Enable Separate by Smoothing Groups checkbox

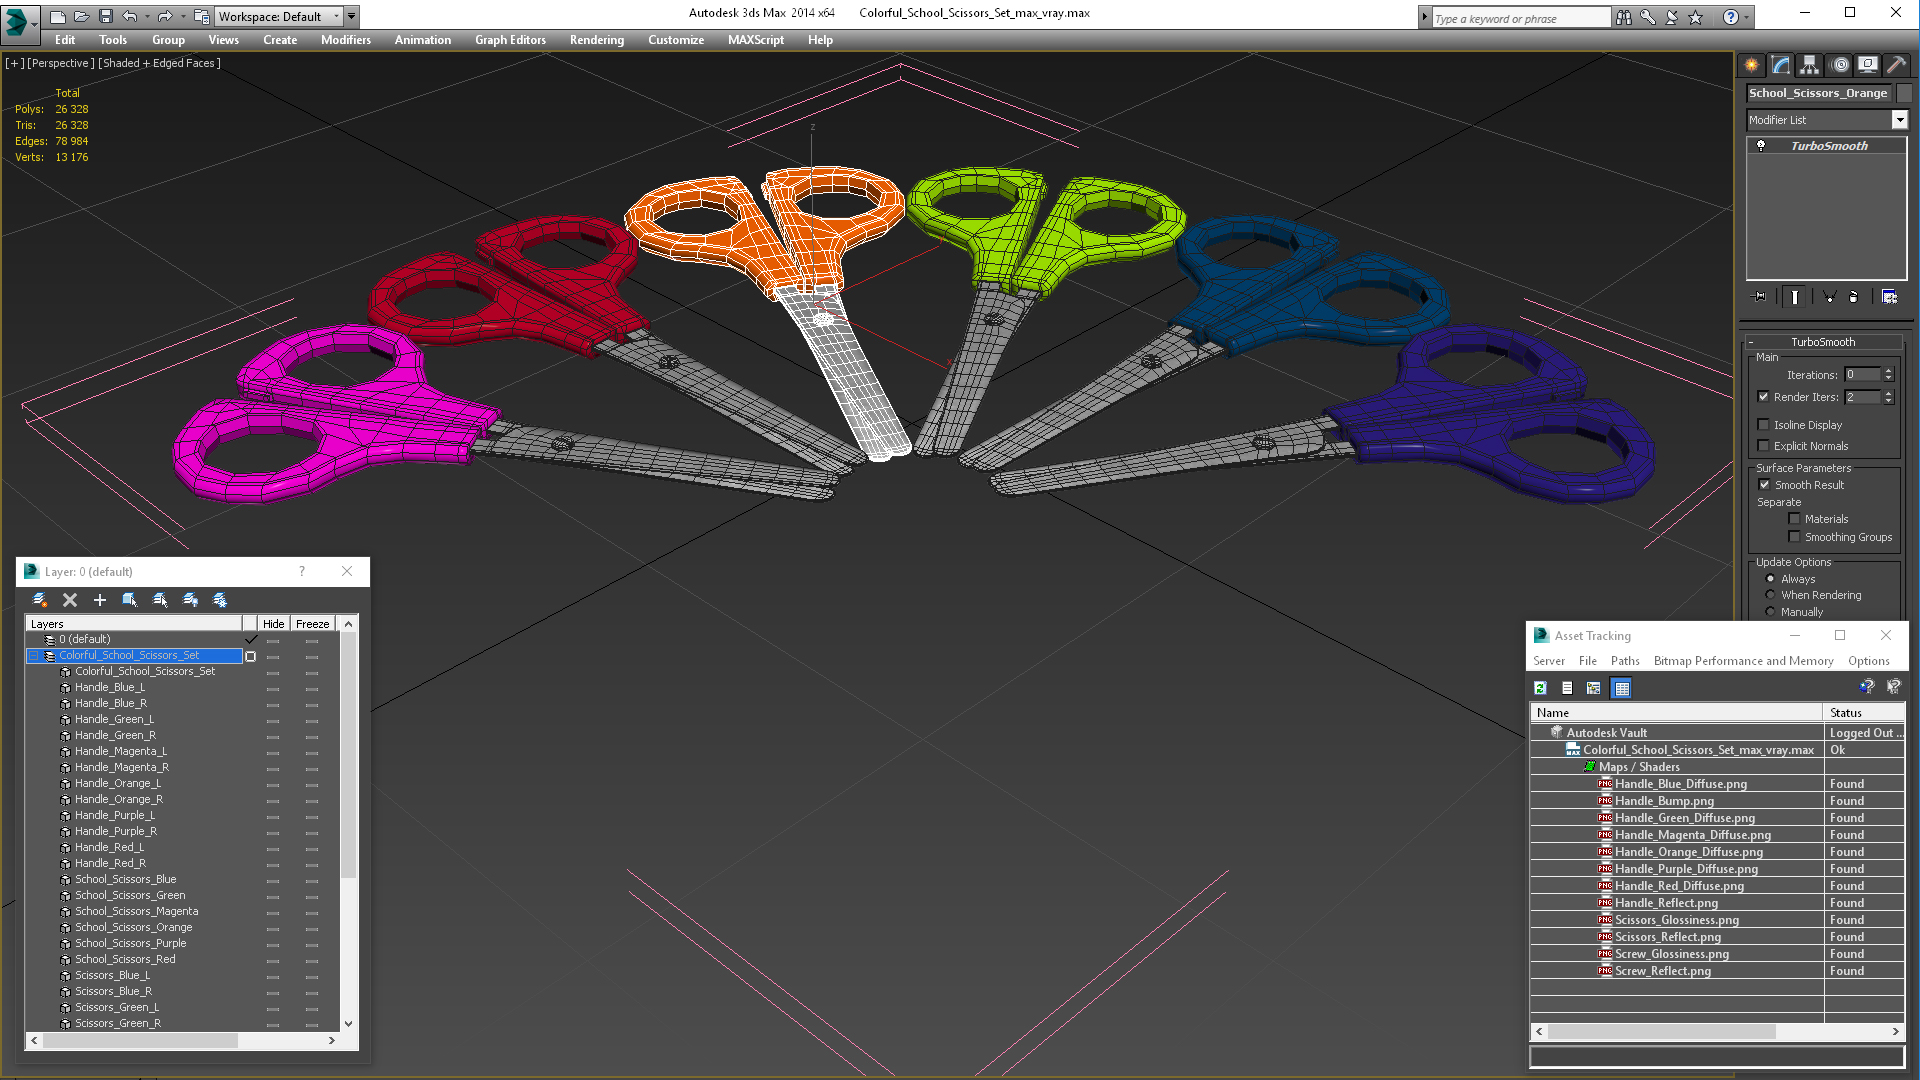click(x=1794, y=537)
